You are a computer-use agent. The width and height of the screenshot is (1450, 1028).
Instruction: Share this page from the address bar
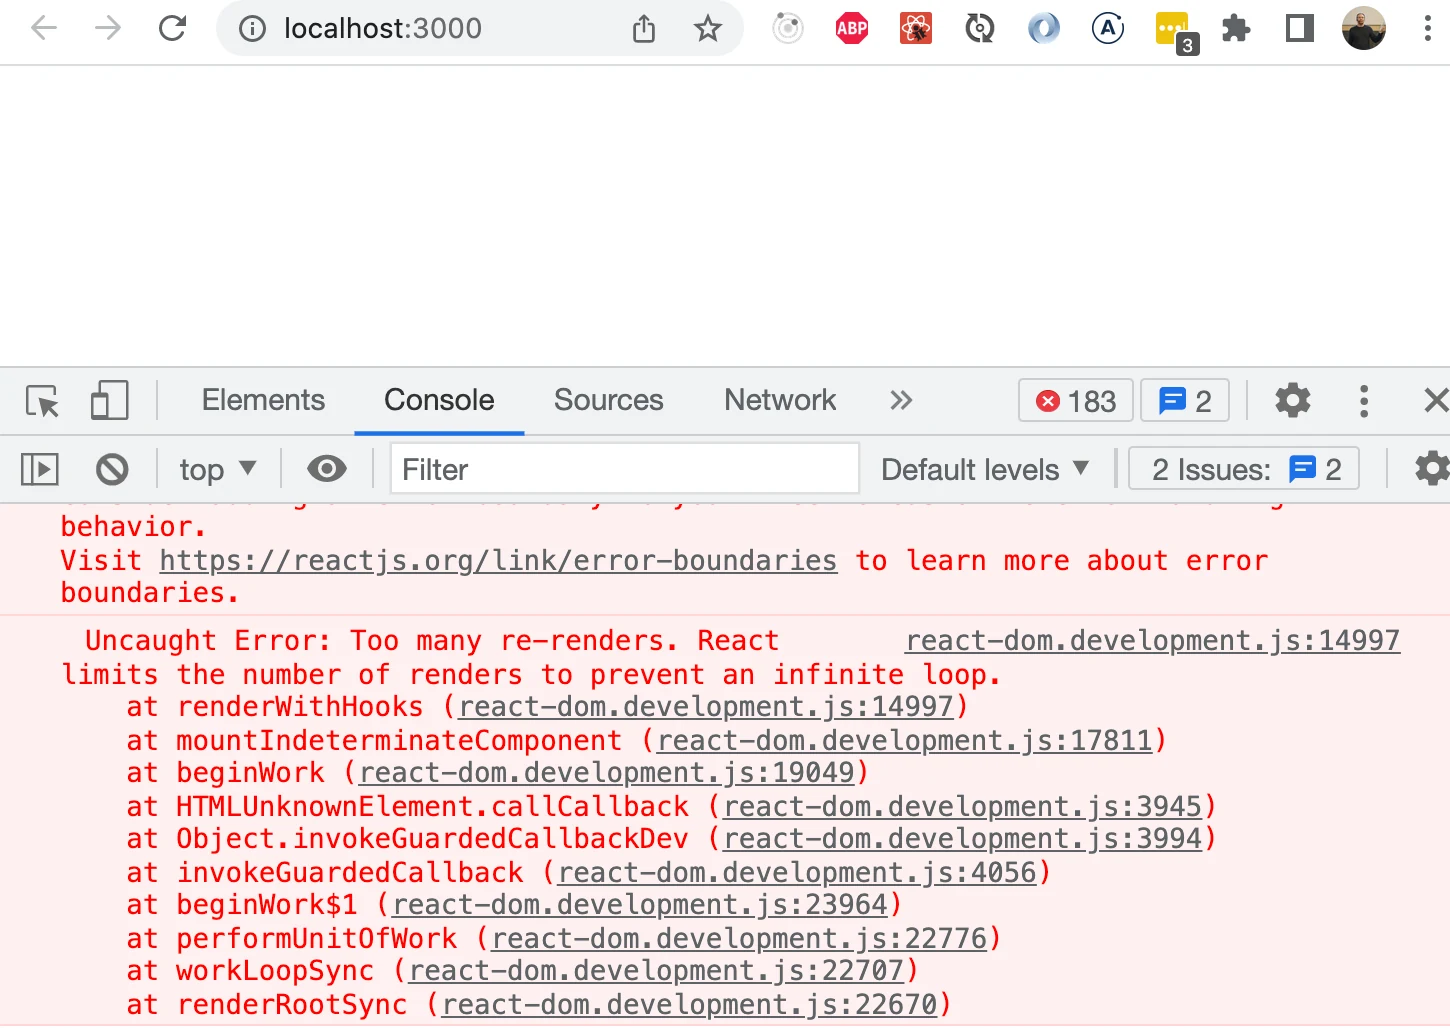pos(644,29)
